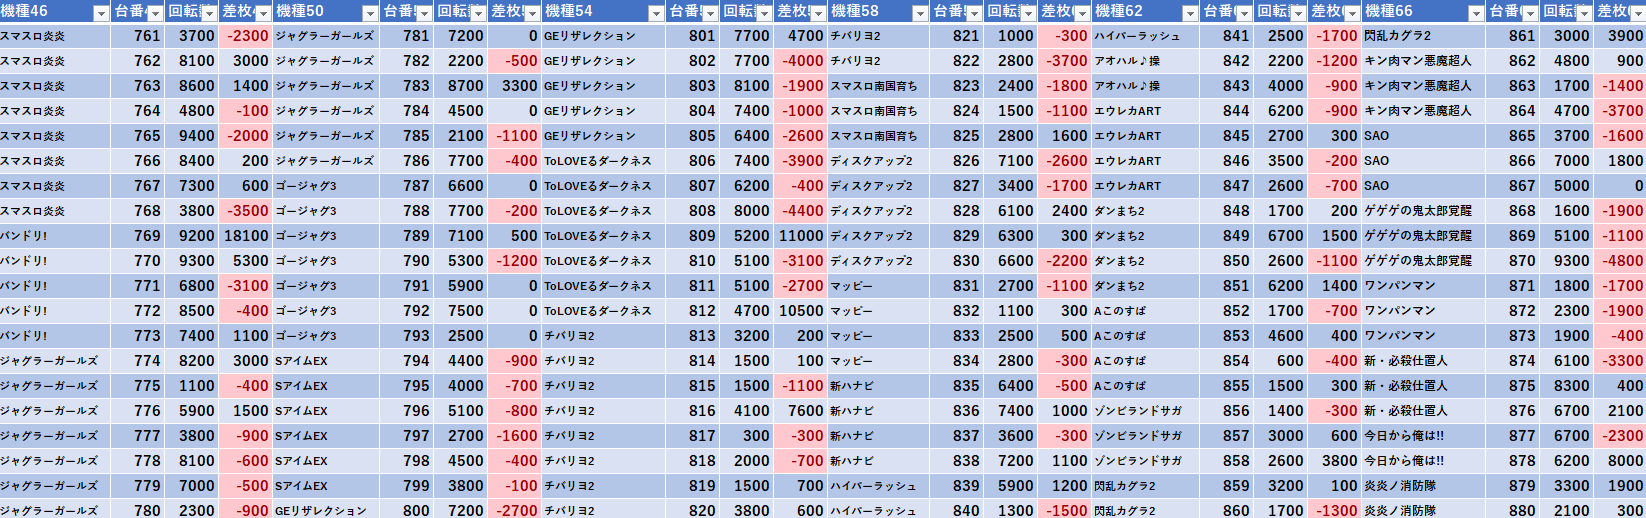Image resolution: width=1646 pixels, height=518 pixels.
Task: Select the マッピー cell for machine 831
Action: 878,286
